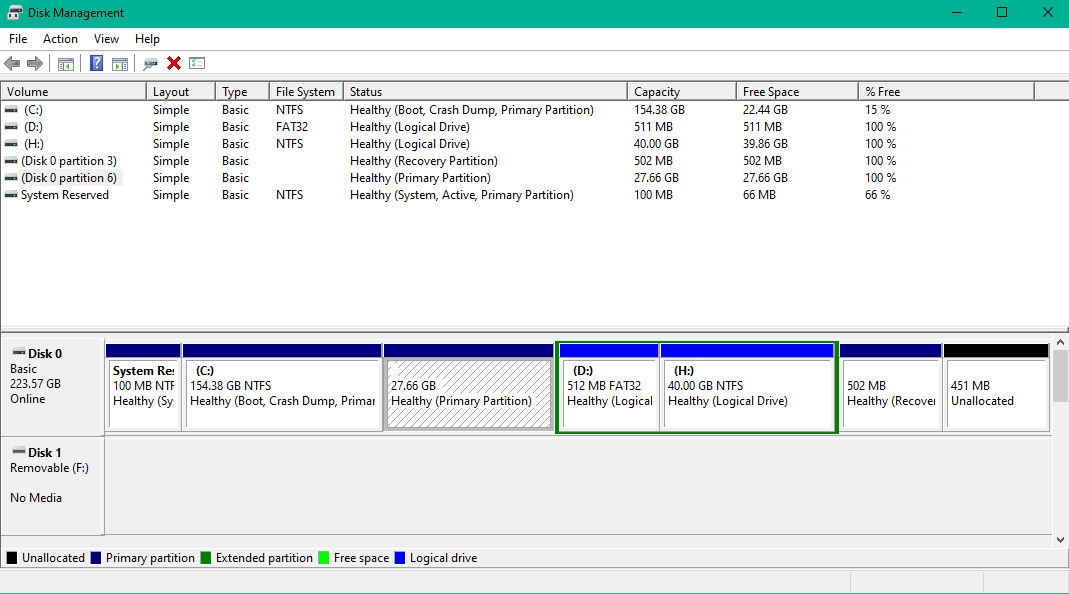Click the red X Delete icon

click(x=174, y=63)
